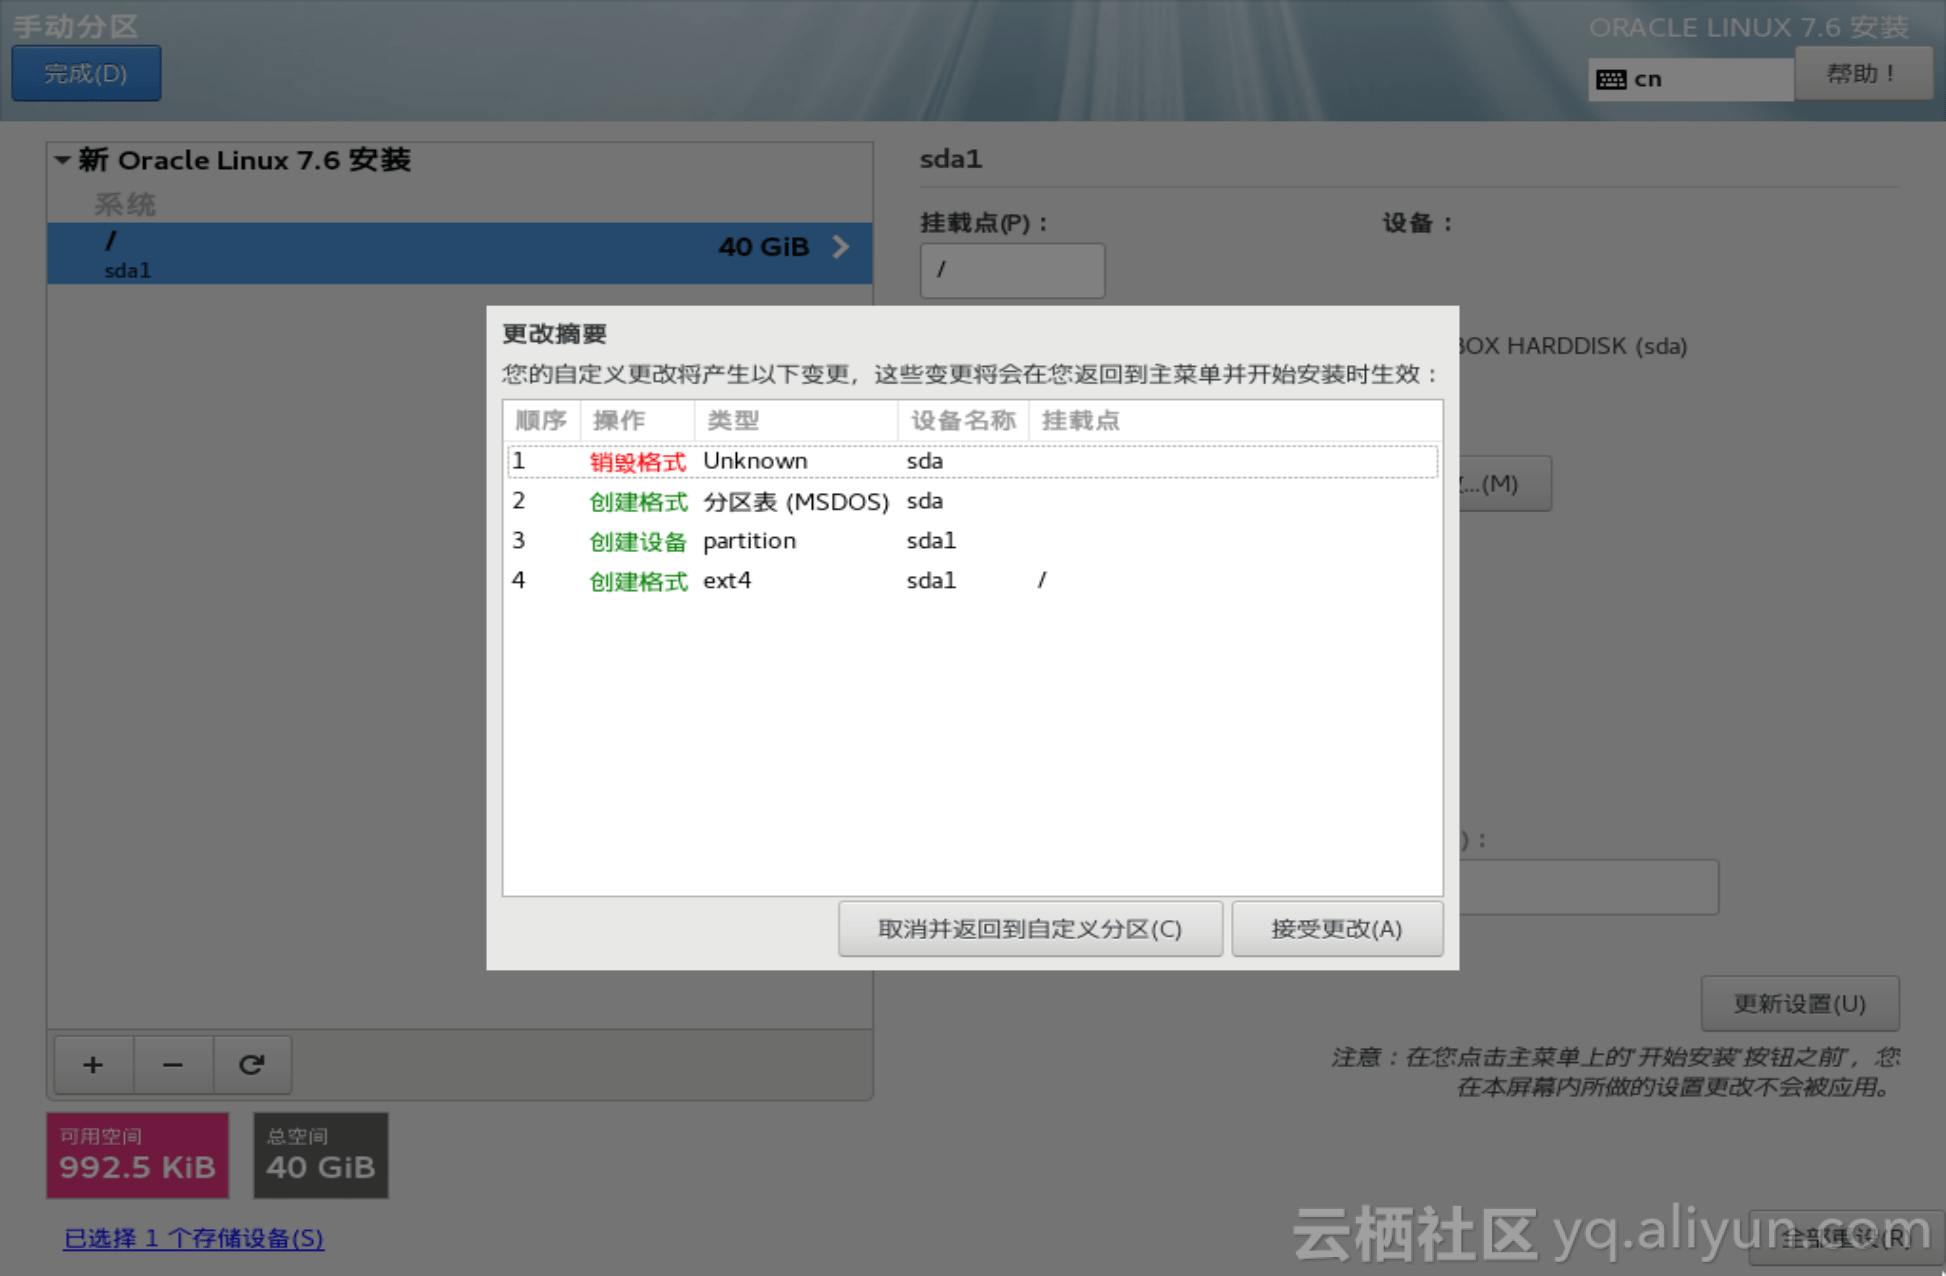The image size is (1946, 1276).
Task: Open the selected storage devices link
Action: tap(193, 1238)
